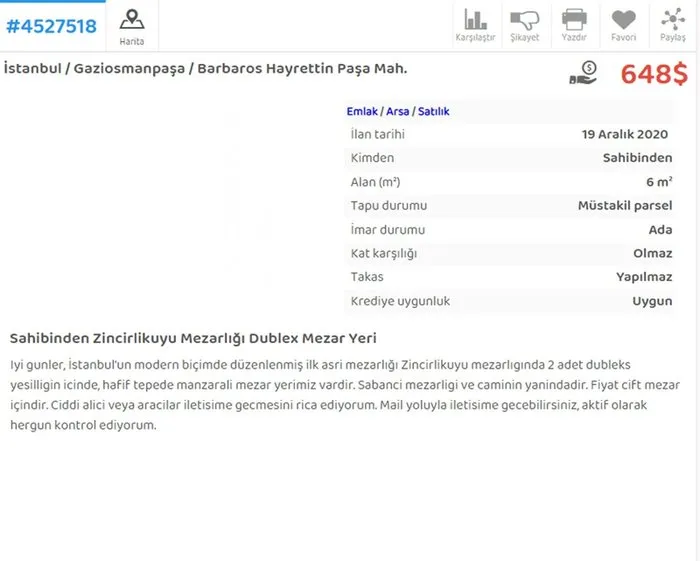Open the Arsa category breadcrumb
The width and height of the screenshot is (700, 561).
(x=397, y=111)
